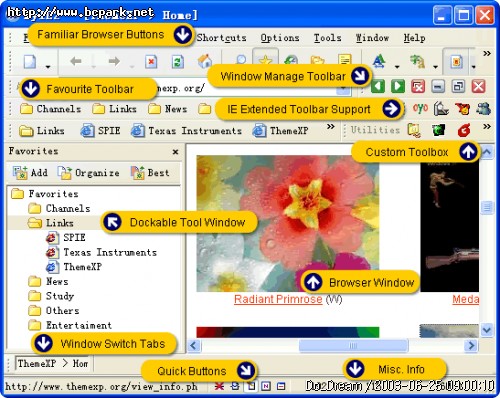Image resolution: width=500 pixels, height=398 pixels.
Task: Click the green next window arrow
Action: coord(398,86)
